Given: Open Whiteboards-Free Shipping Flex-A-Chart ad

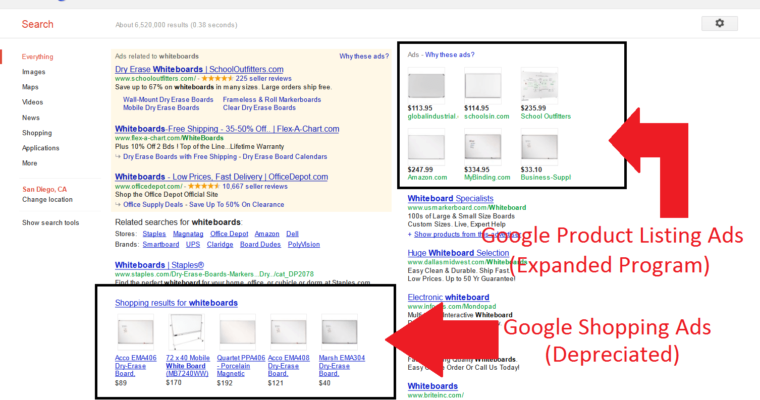Looking at the screenshot, I should coord(227,129).
